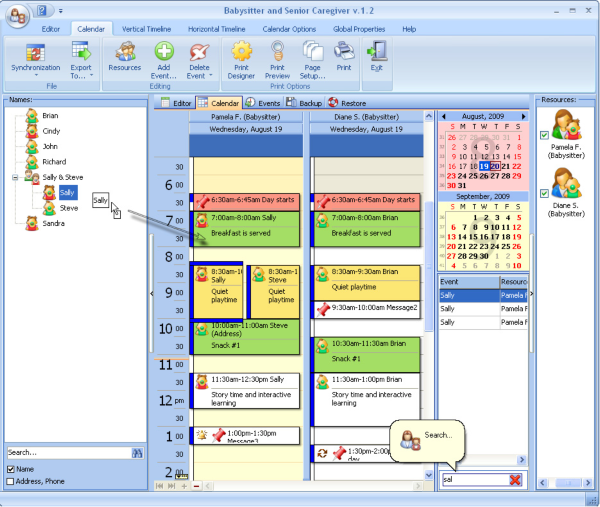The height and width of the screenshot is (507, 600).
Task: Select 11:30am-12:30pm Sally Story time event
Action: (245, 391)
